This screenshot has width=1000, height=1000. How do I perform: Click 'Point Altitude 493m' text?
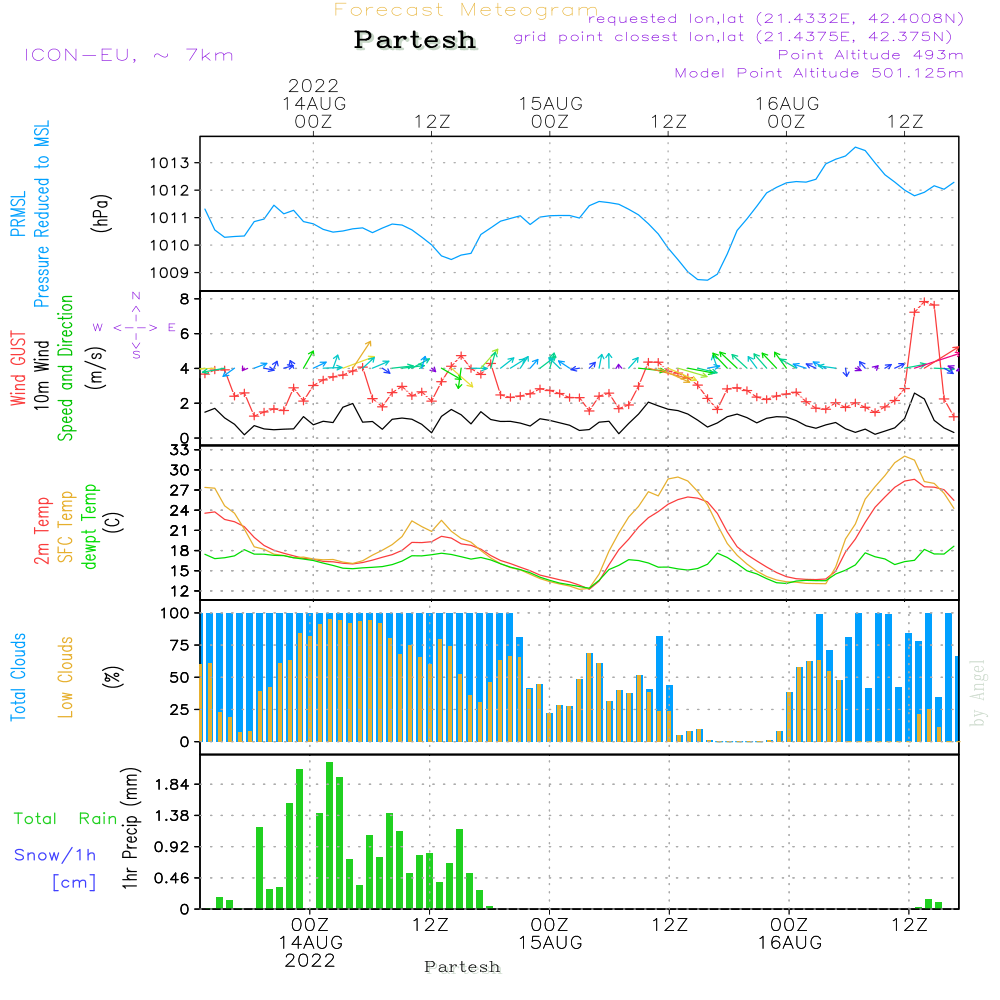click(870, 55)
